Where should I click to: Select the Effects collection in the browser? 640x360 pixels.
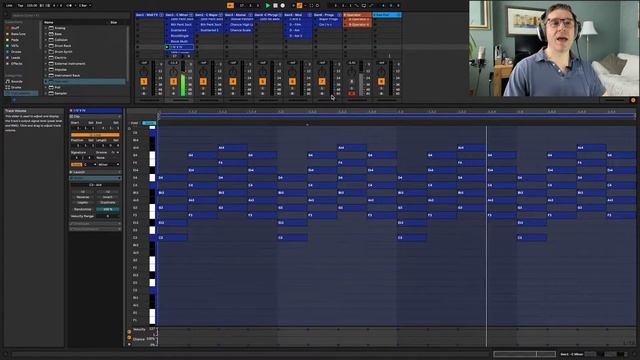tap(16, 64)
